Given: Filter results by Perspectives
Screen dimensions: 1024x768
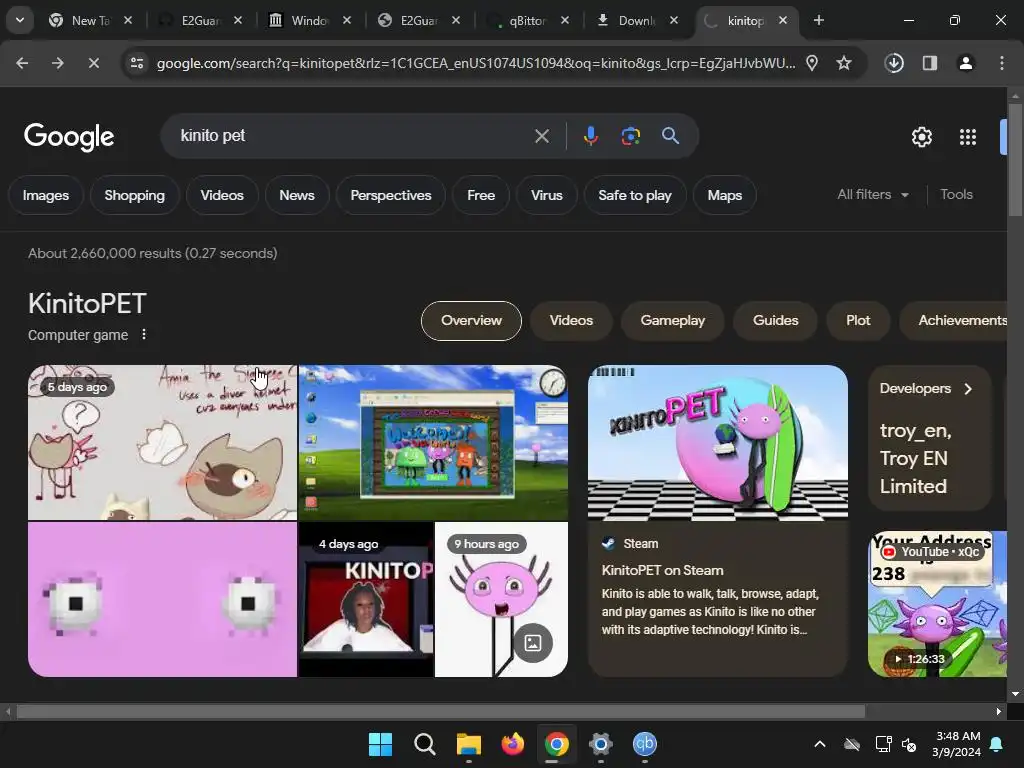Looking at the screenshot, I should [x=391, y=195].
